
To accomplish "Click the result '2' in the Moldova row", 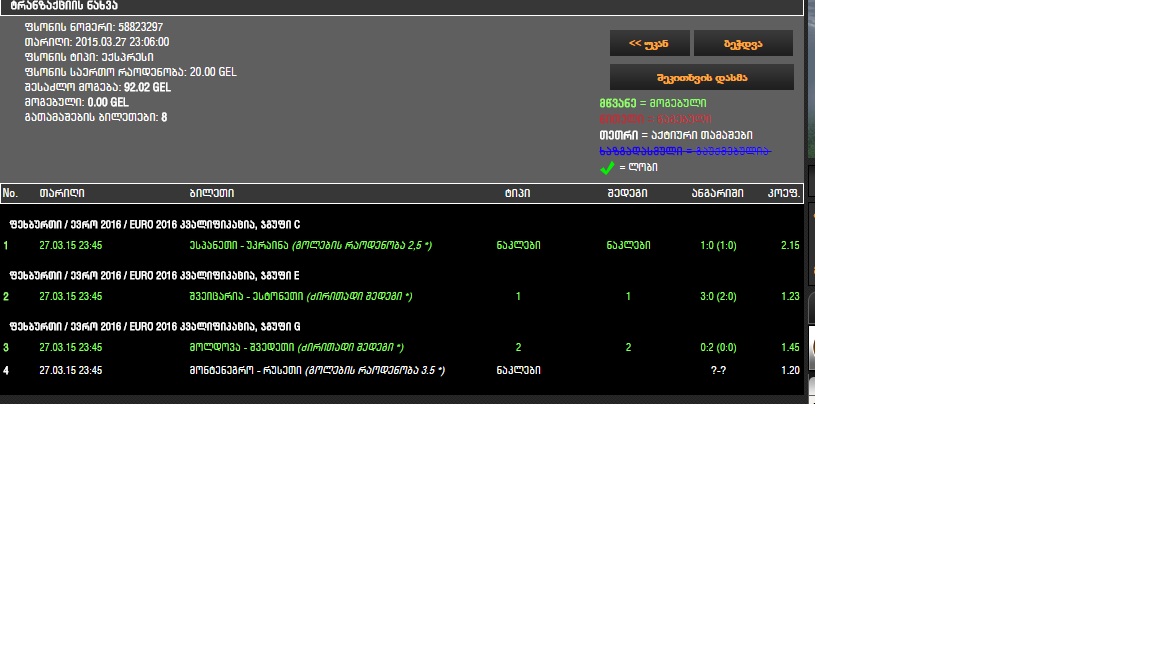I will pos(628,348).
